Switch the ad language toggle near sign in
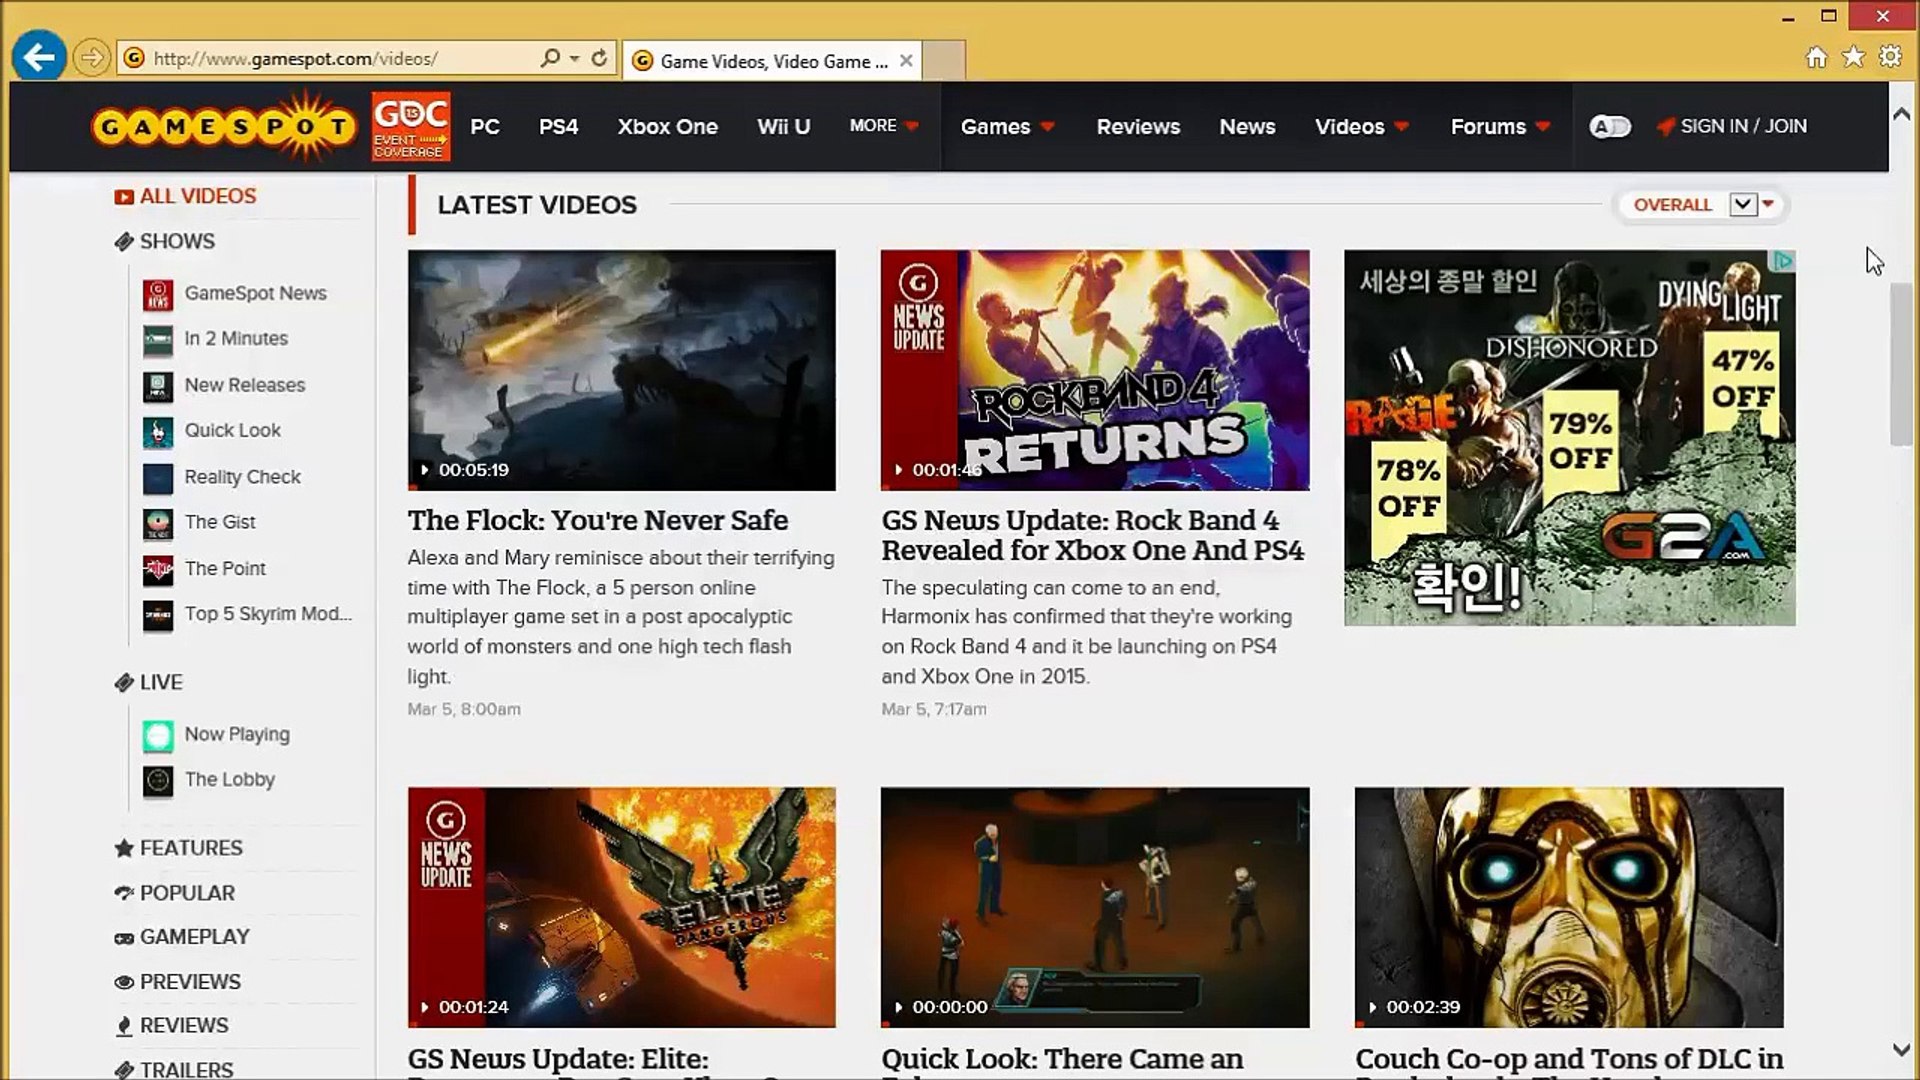1920x1080 pixels. pyautogui.click(x=1610, y=127)
